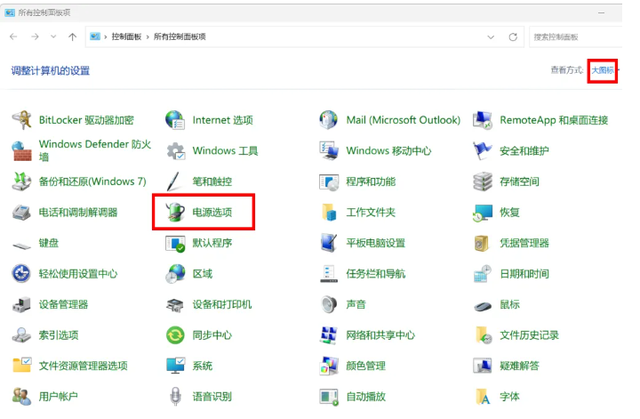Open the 声音 speaker icon

[x=329, y=305]
